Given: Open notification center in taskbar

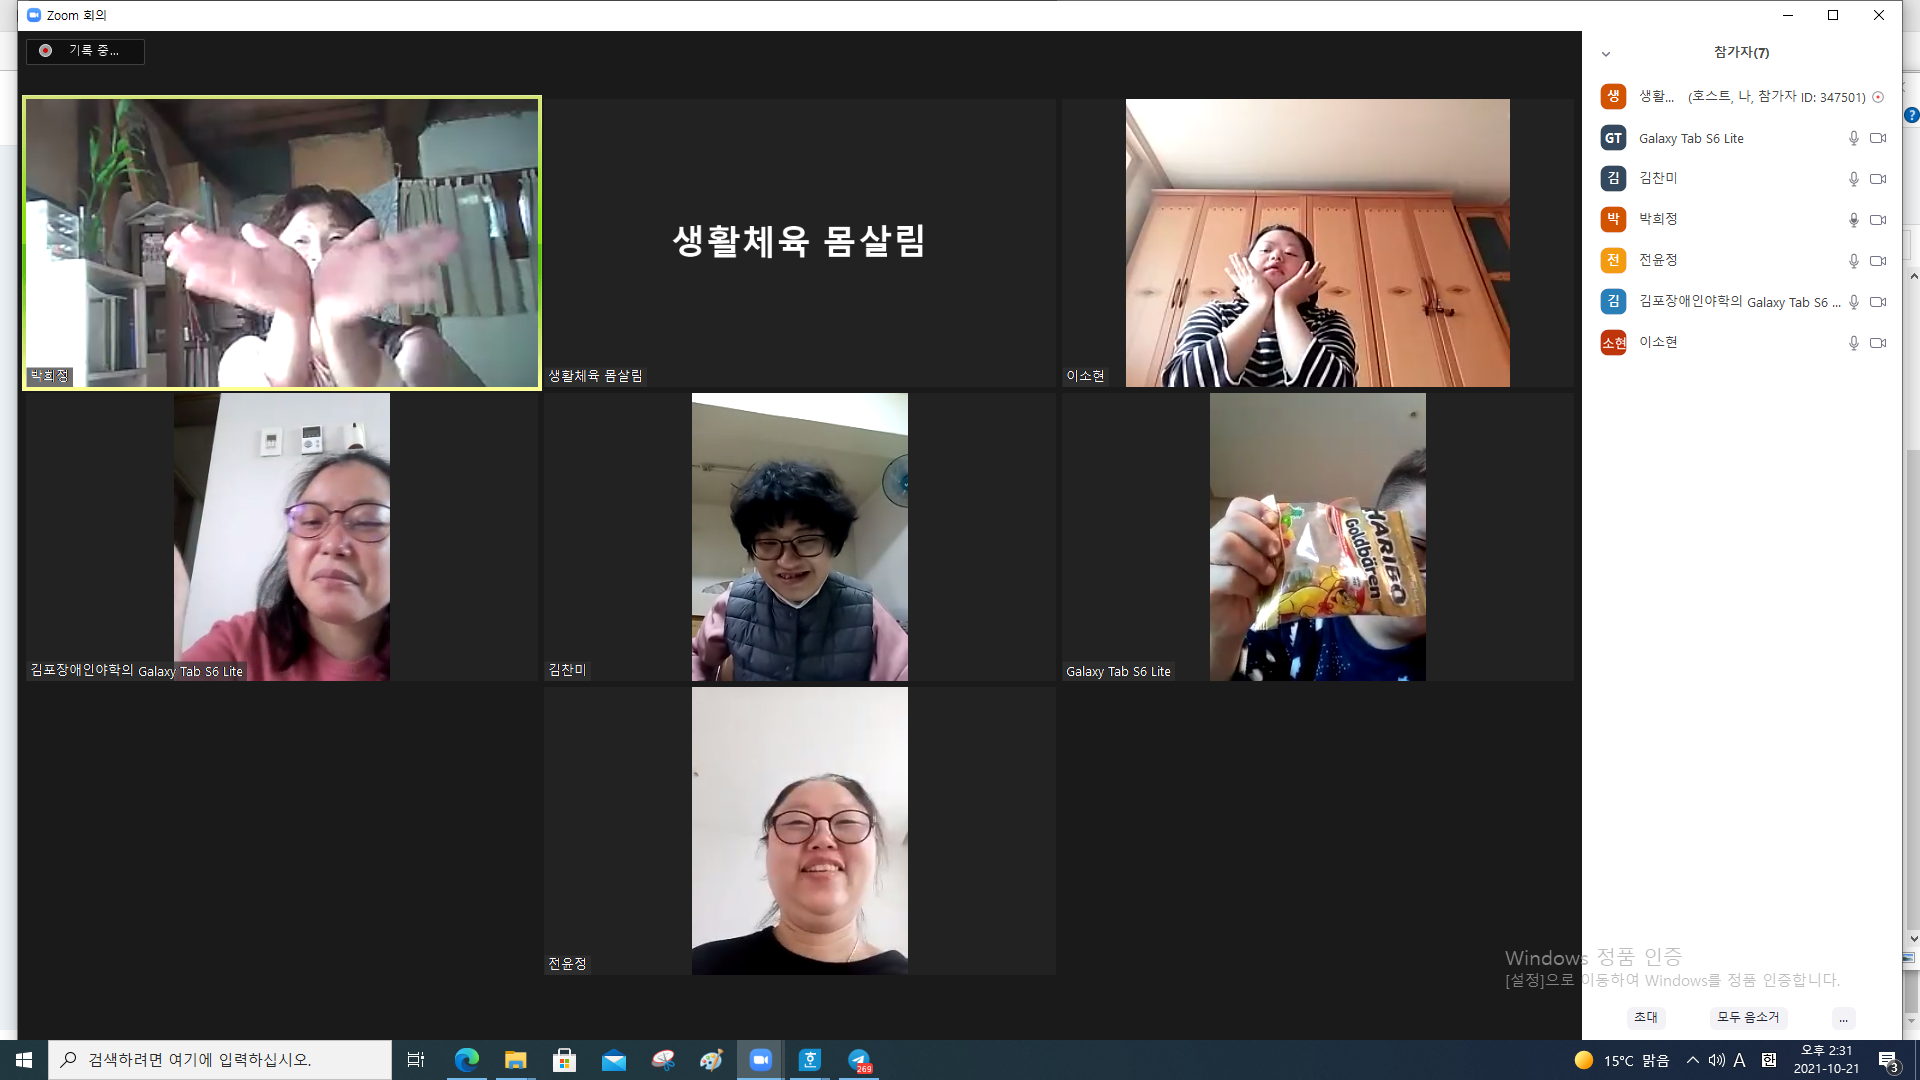Looking at the screenshot, I should click(x=1888, y=1060).
